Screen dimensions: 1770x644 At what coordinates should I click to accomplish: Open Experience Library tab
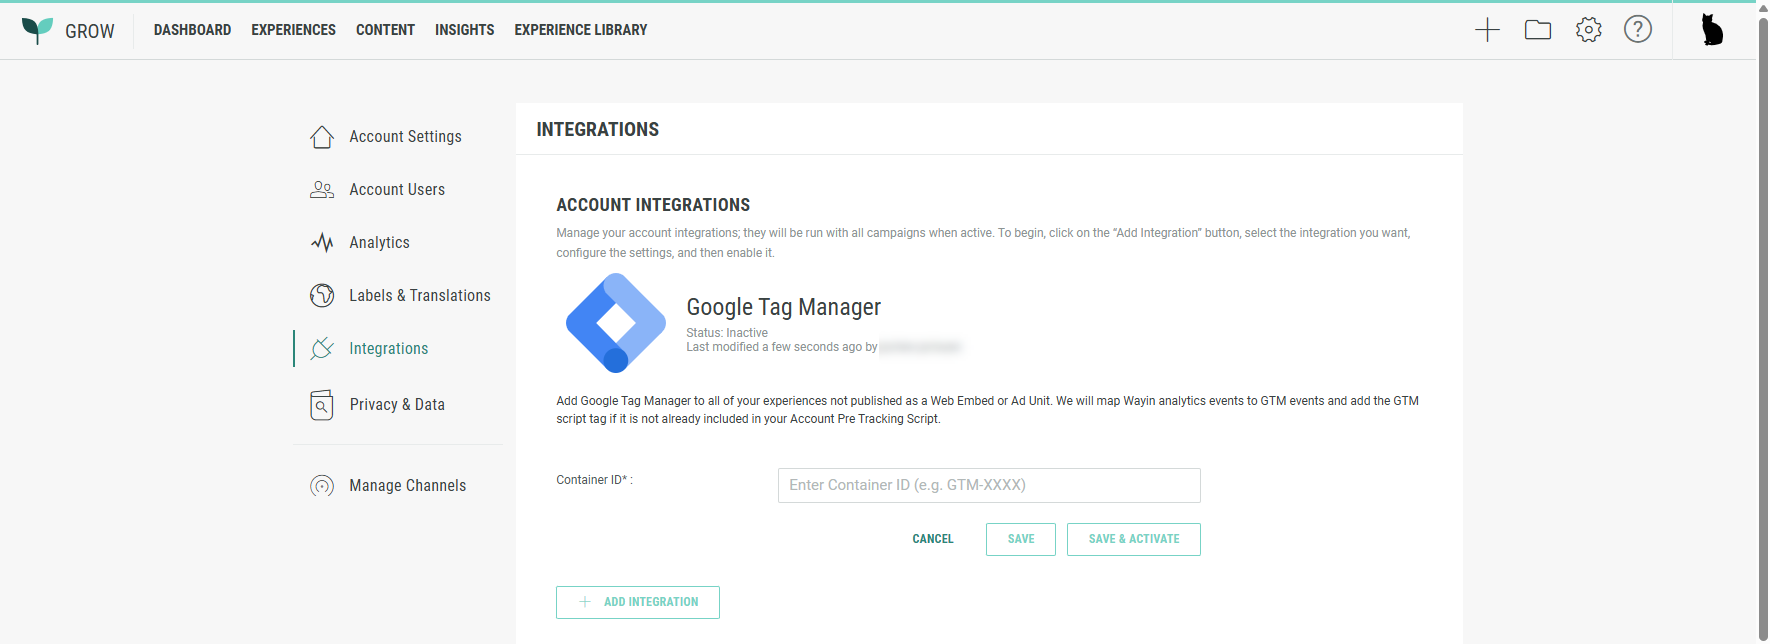pos(580,30)
